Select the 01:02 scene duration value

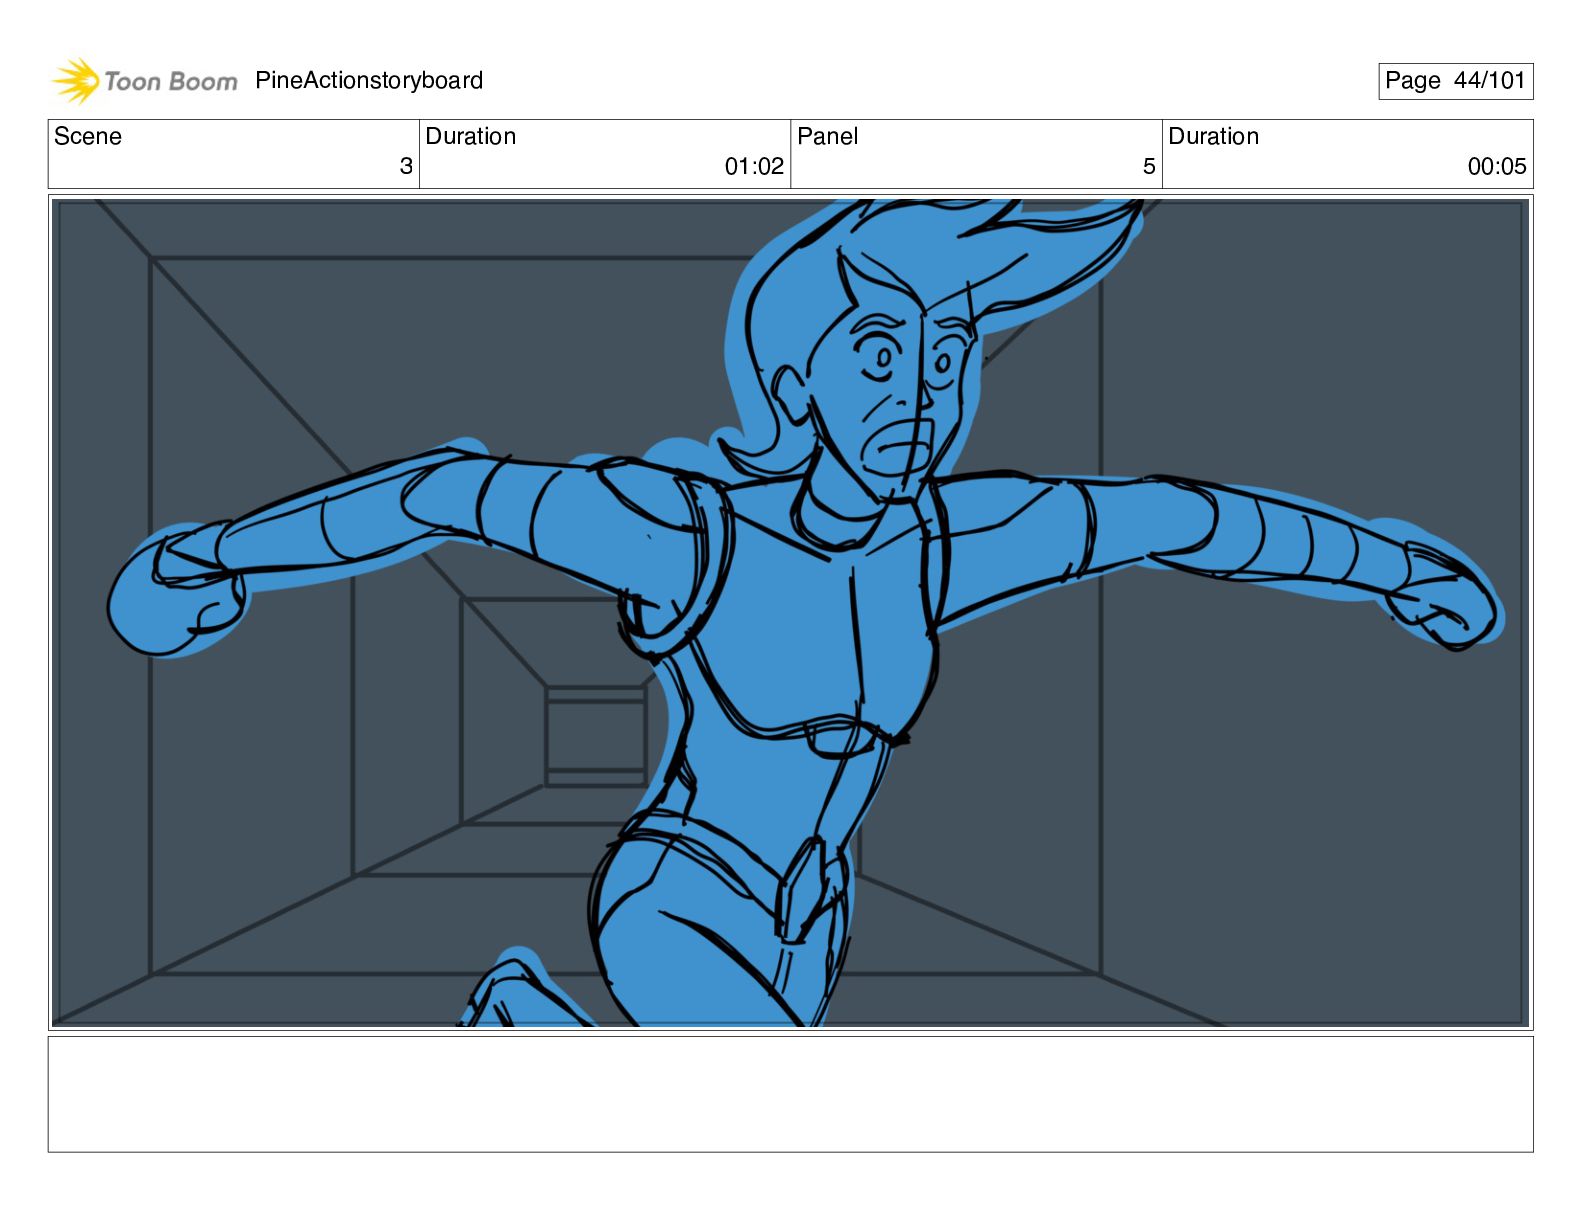(x=754, y=167)
